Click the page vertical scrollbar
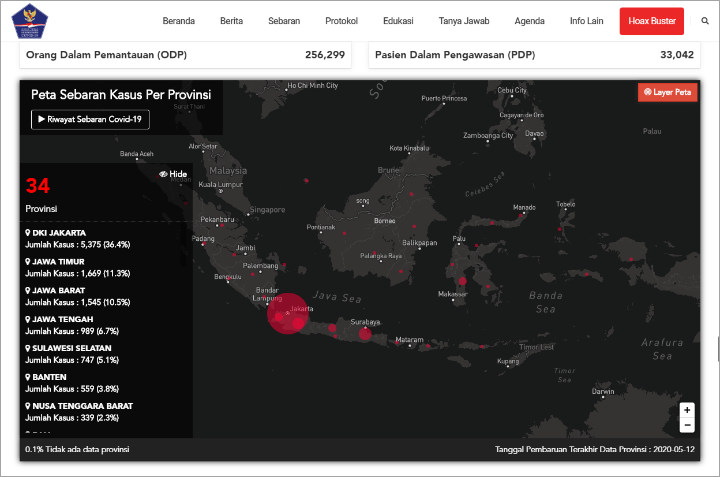The image size is (720, 477). click(x=718, y=349)
